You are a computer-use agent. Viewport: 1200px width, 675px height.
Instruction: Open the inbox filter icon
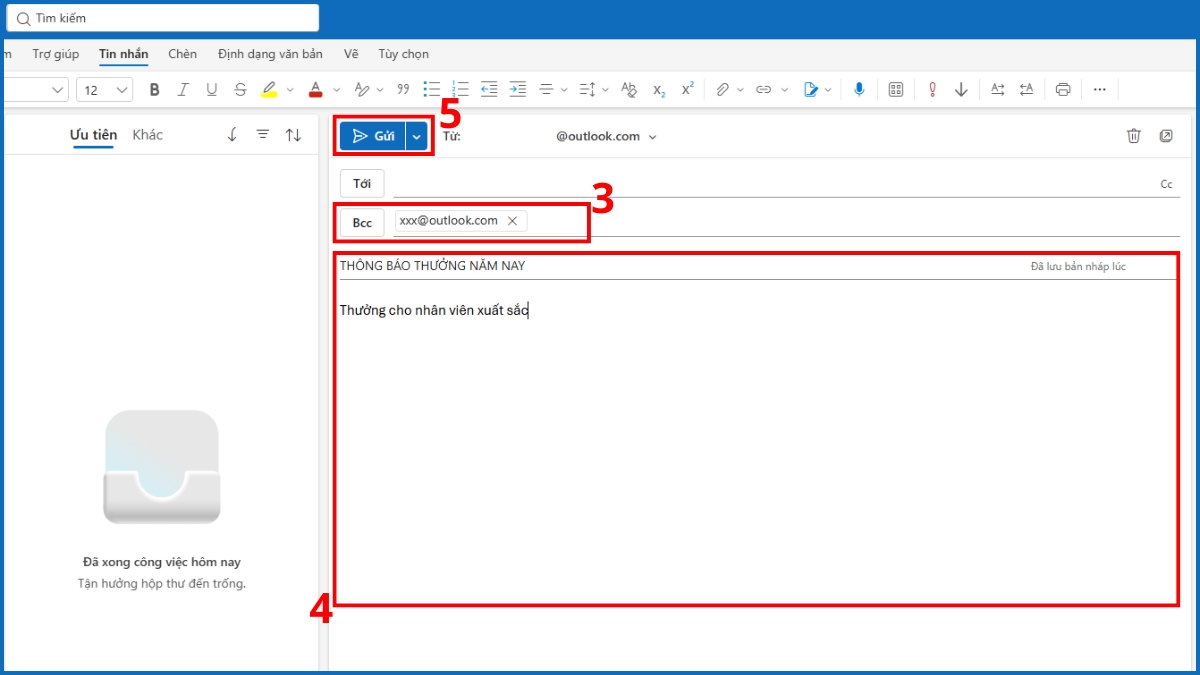[263, 135]
